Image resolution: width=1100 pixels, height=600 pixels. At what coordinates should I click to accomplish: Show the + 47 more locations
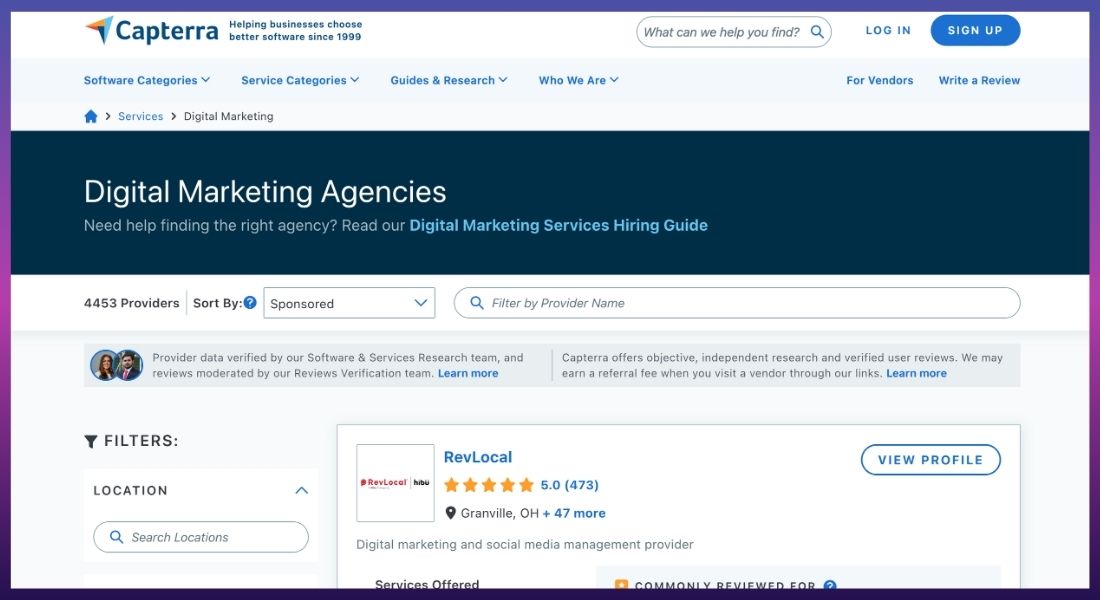[x=574, y=513]
